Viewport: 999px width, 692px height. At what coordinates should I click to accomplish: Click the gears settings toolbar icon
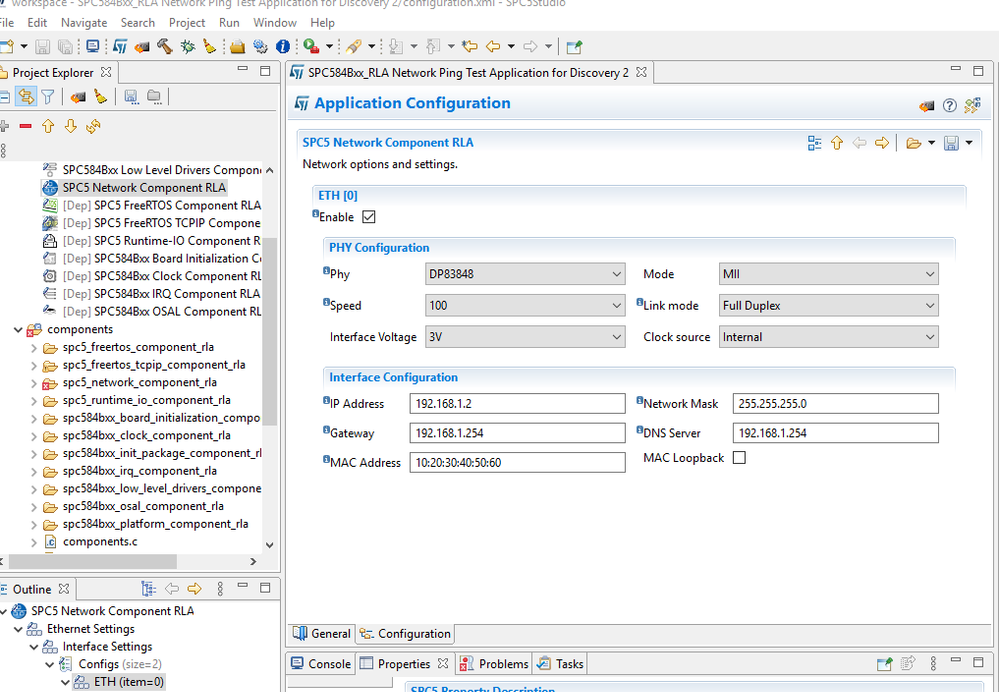click(x=260, y=47)
